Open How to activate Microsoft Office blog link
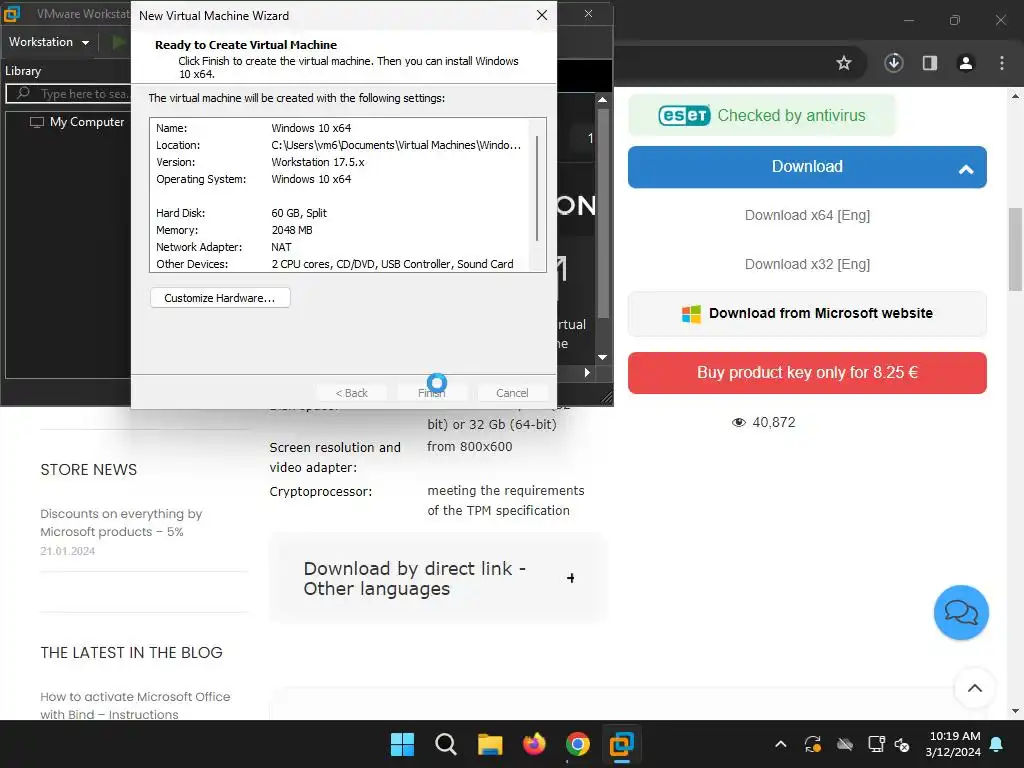Image resolution: width=1024 pixels, height=768 pixels. click(135, 705)
